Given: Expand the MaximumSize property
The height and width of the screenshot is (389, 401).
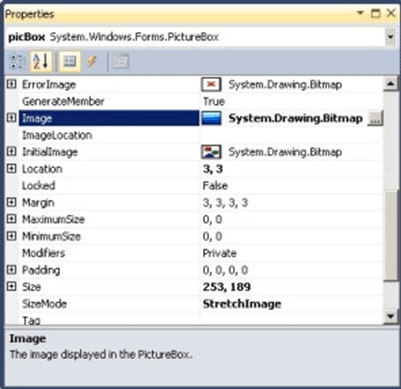Looking at the screenshot, I should click(x=12, y=219).
